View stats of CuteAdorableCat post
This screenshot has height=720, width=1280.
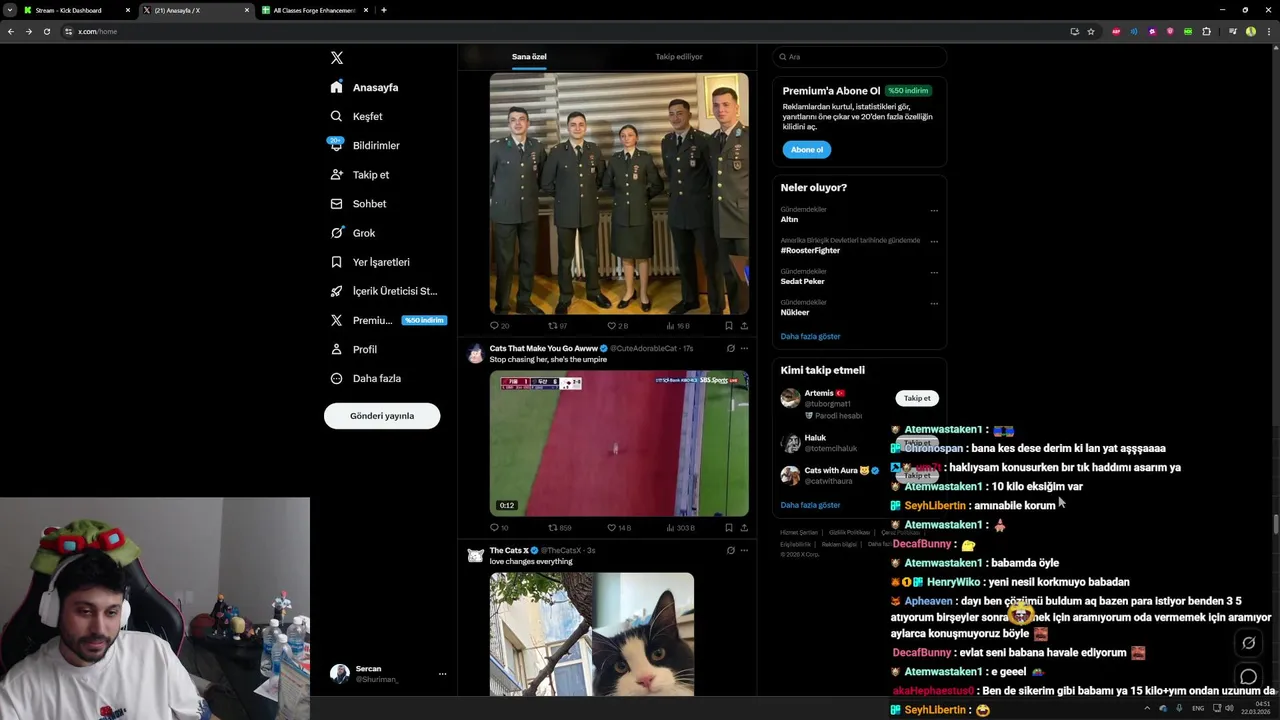tap(681, 528)
